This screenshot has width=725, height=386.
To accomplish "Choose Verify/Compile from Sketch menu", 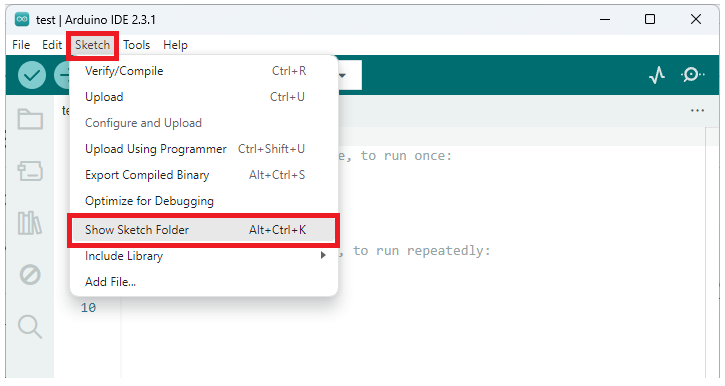I will (x=203, y=71).
